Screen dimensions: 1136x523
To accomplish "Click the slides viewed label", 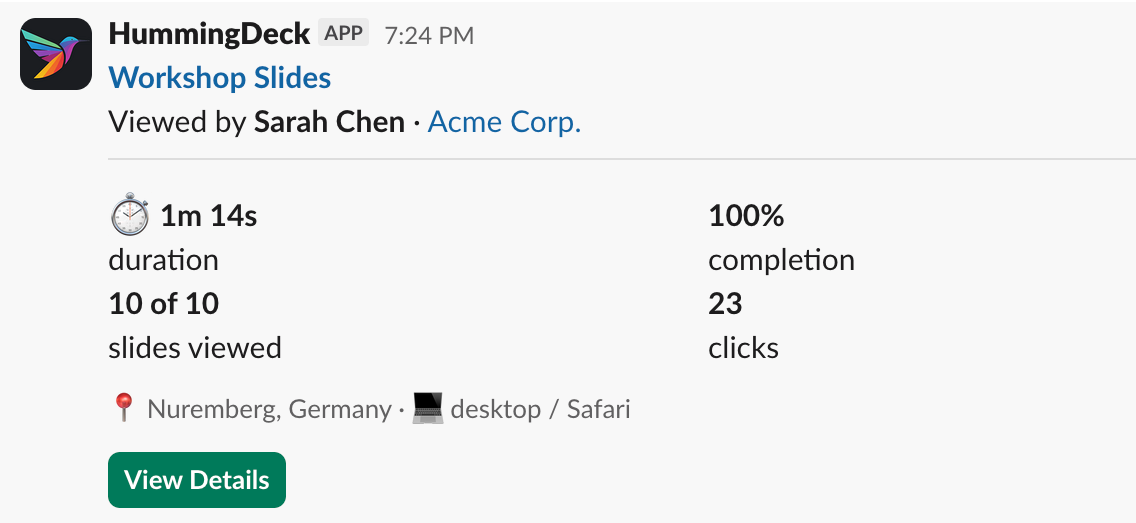I will 195,348.
